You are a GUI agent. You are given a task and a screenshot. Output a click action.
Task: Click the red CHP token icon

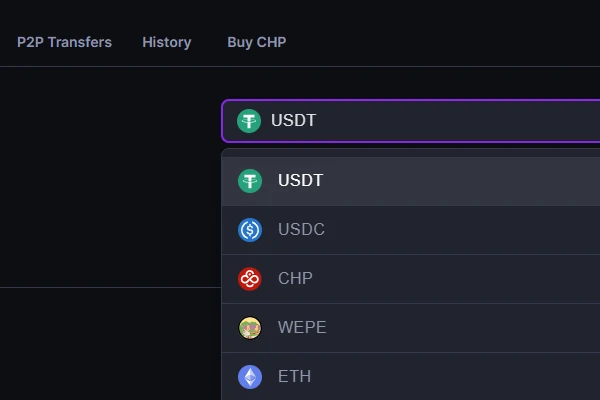(250, 279)
